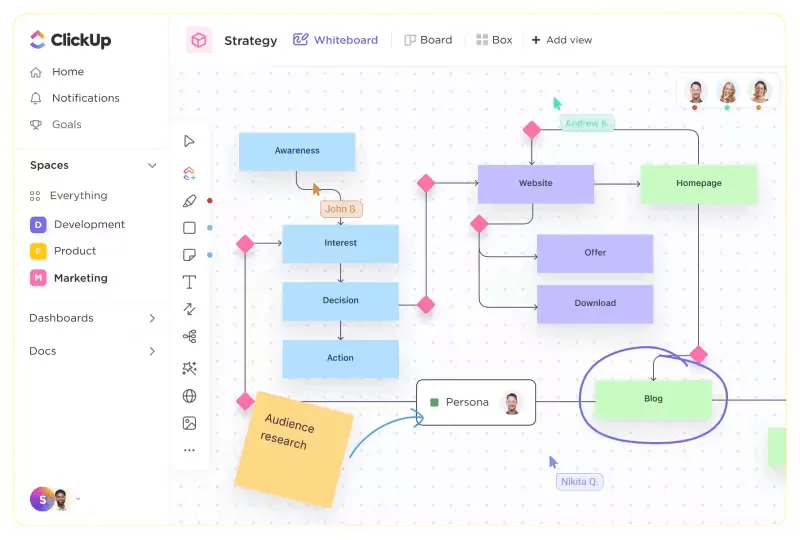Click the collaborator avatar with green dot
The image size is (800, 540).
728,92
